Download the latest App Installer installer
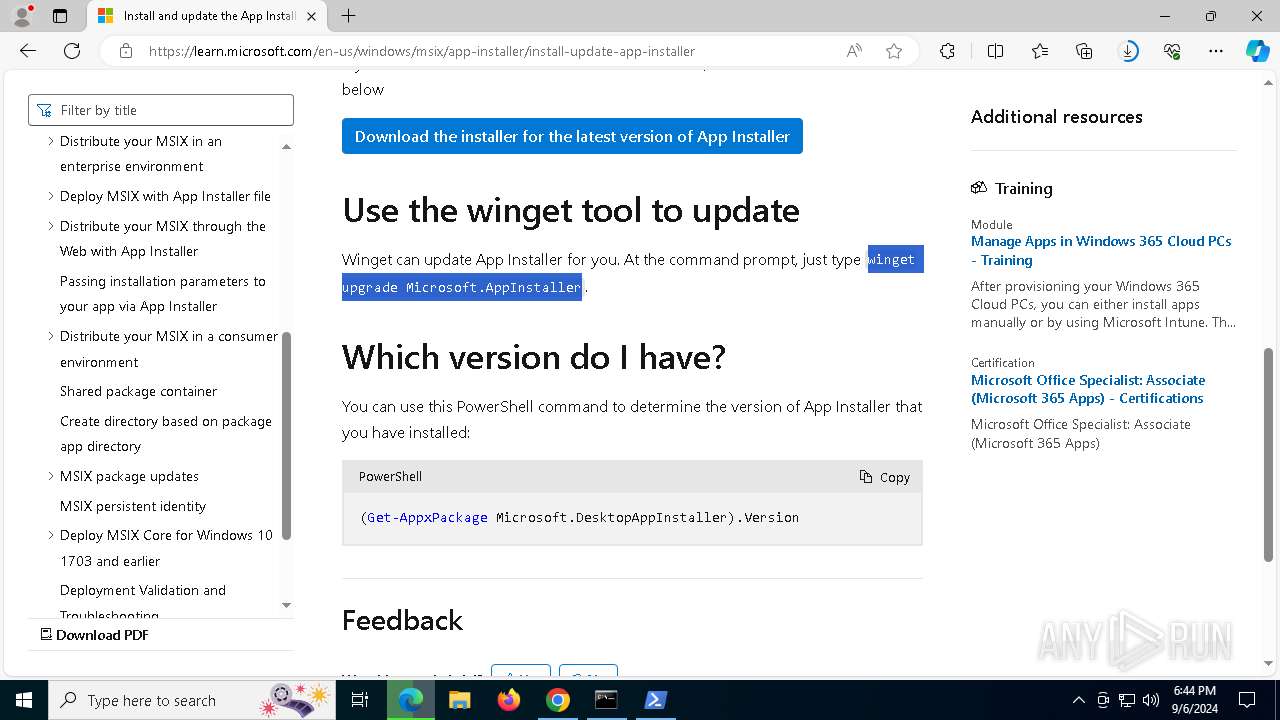This screenshot has width=1280, height=720. point(572,136)
